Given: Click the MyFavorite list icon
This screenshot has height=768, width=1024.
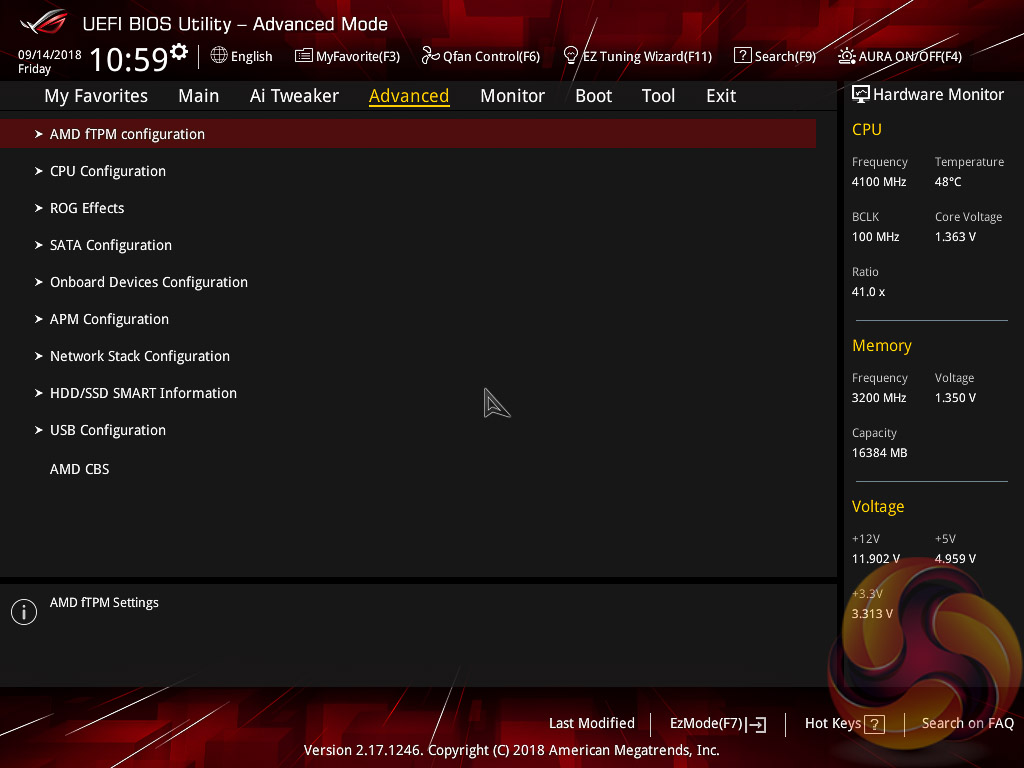Looking at the screenshot, I should point(304,56).
